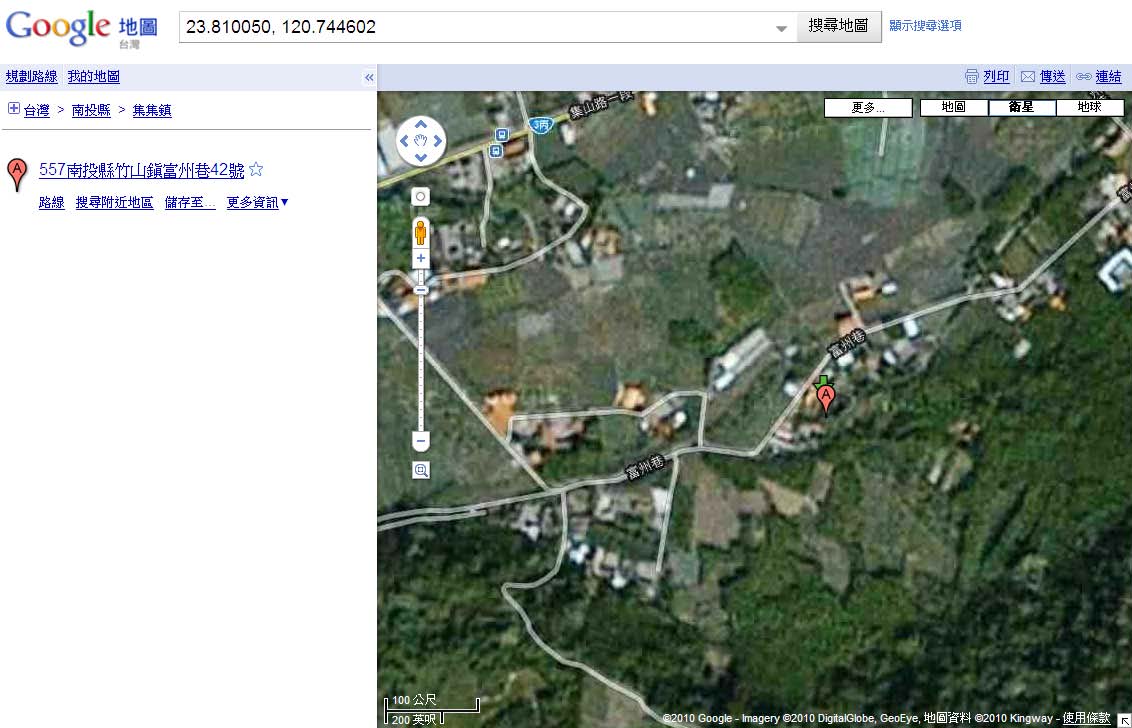
Task: Star the 富州巷42號 address result
Action: [x=256, y=170]
